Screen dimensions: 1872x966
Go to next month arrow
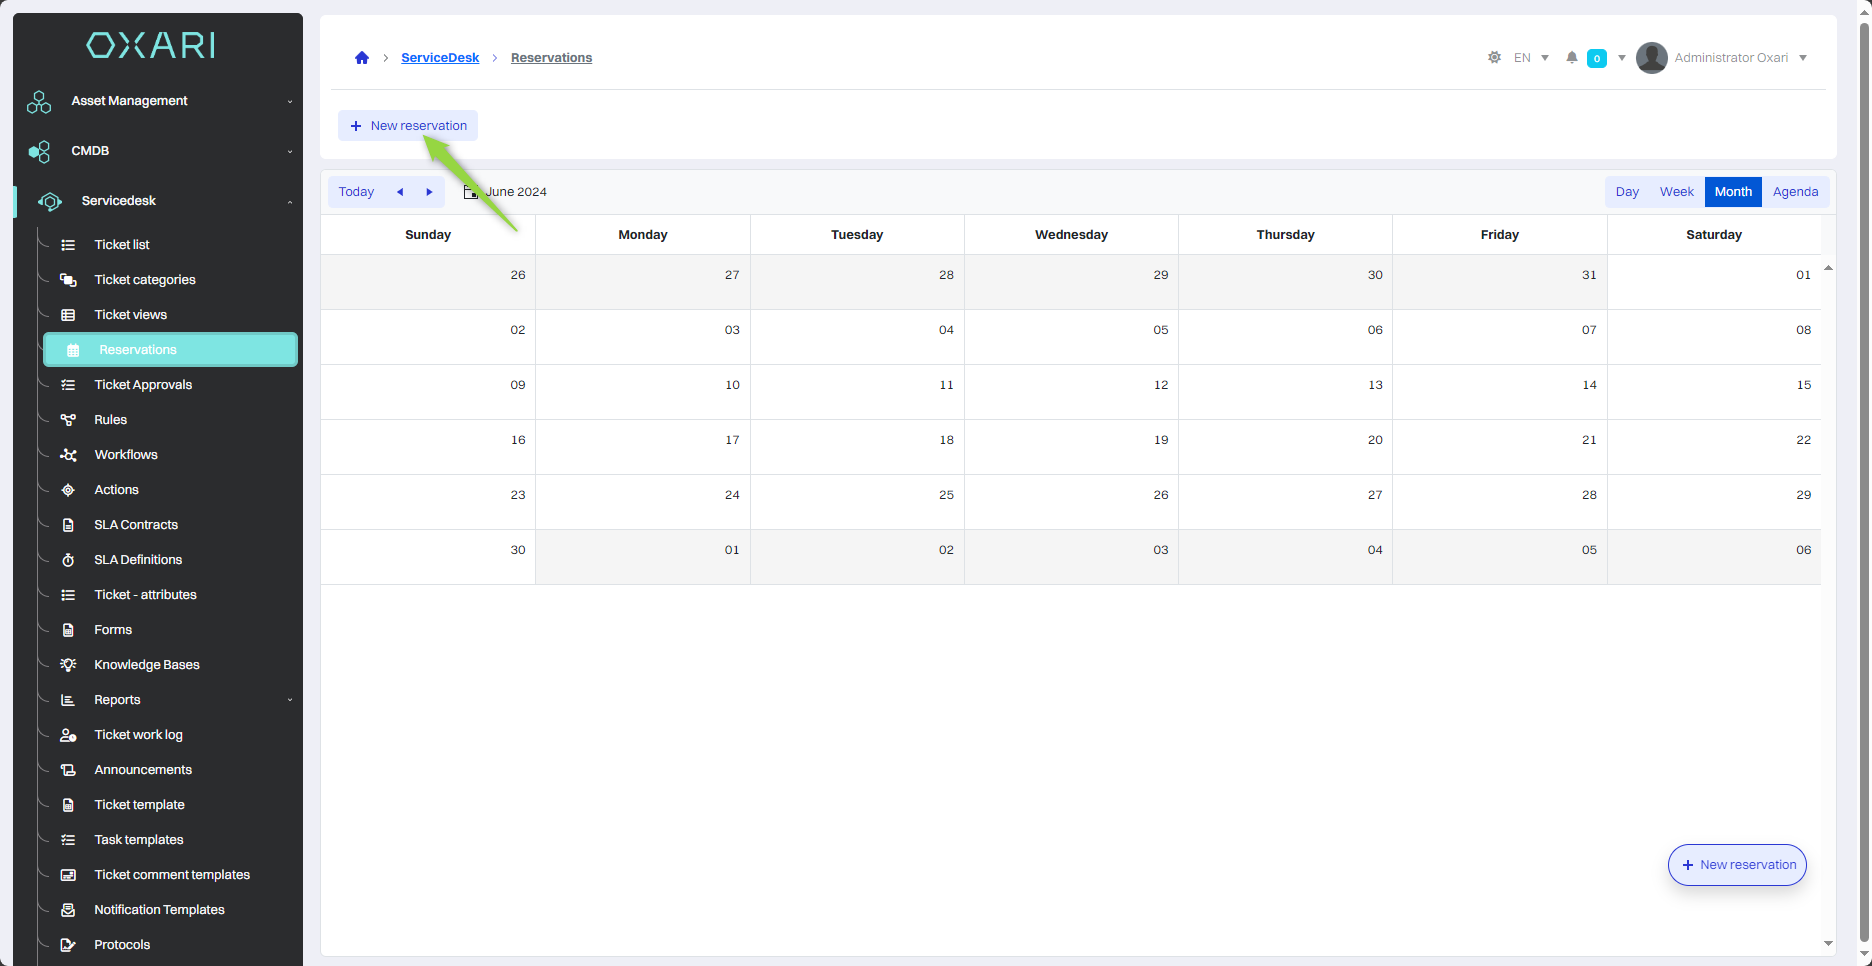pos(429,192)
